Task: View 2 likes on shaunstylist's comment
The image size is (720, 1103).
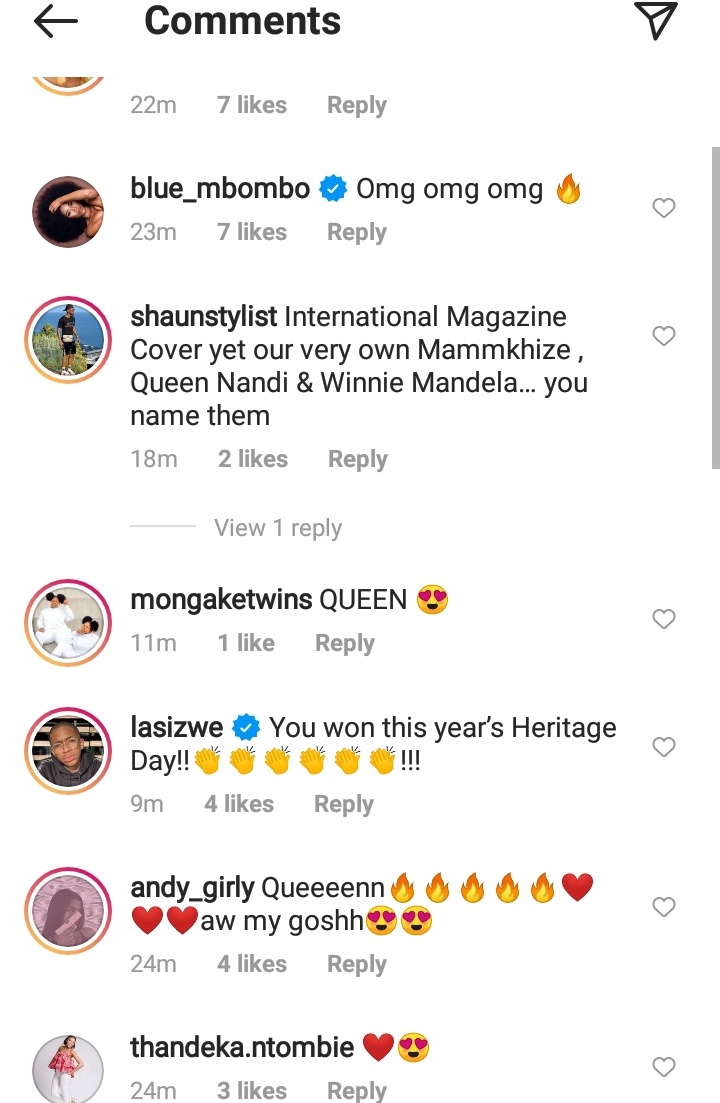Action: (253, 459)
